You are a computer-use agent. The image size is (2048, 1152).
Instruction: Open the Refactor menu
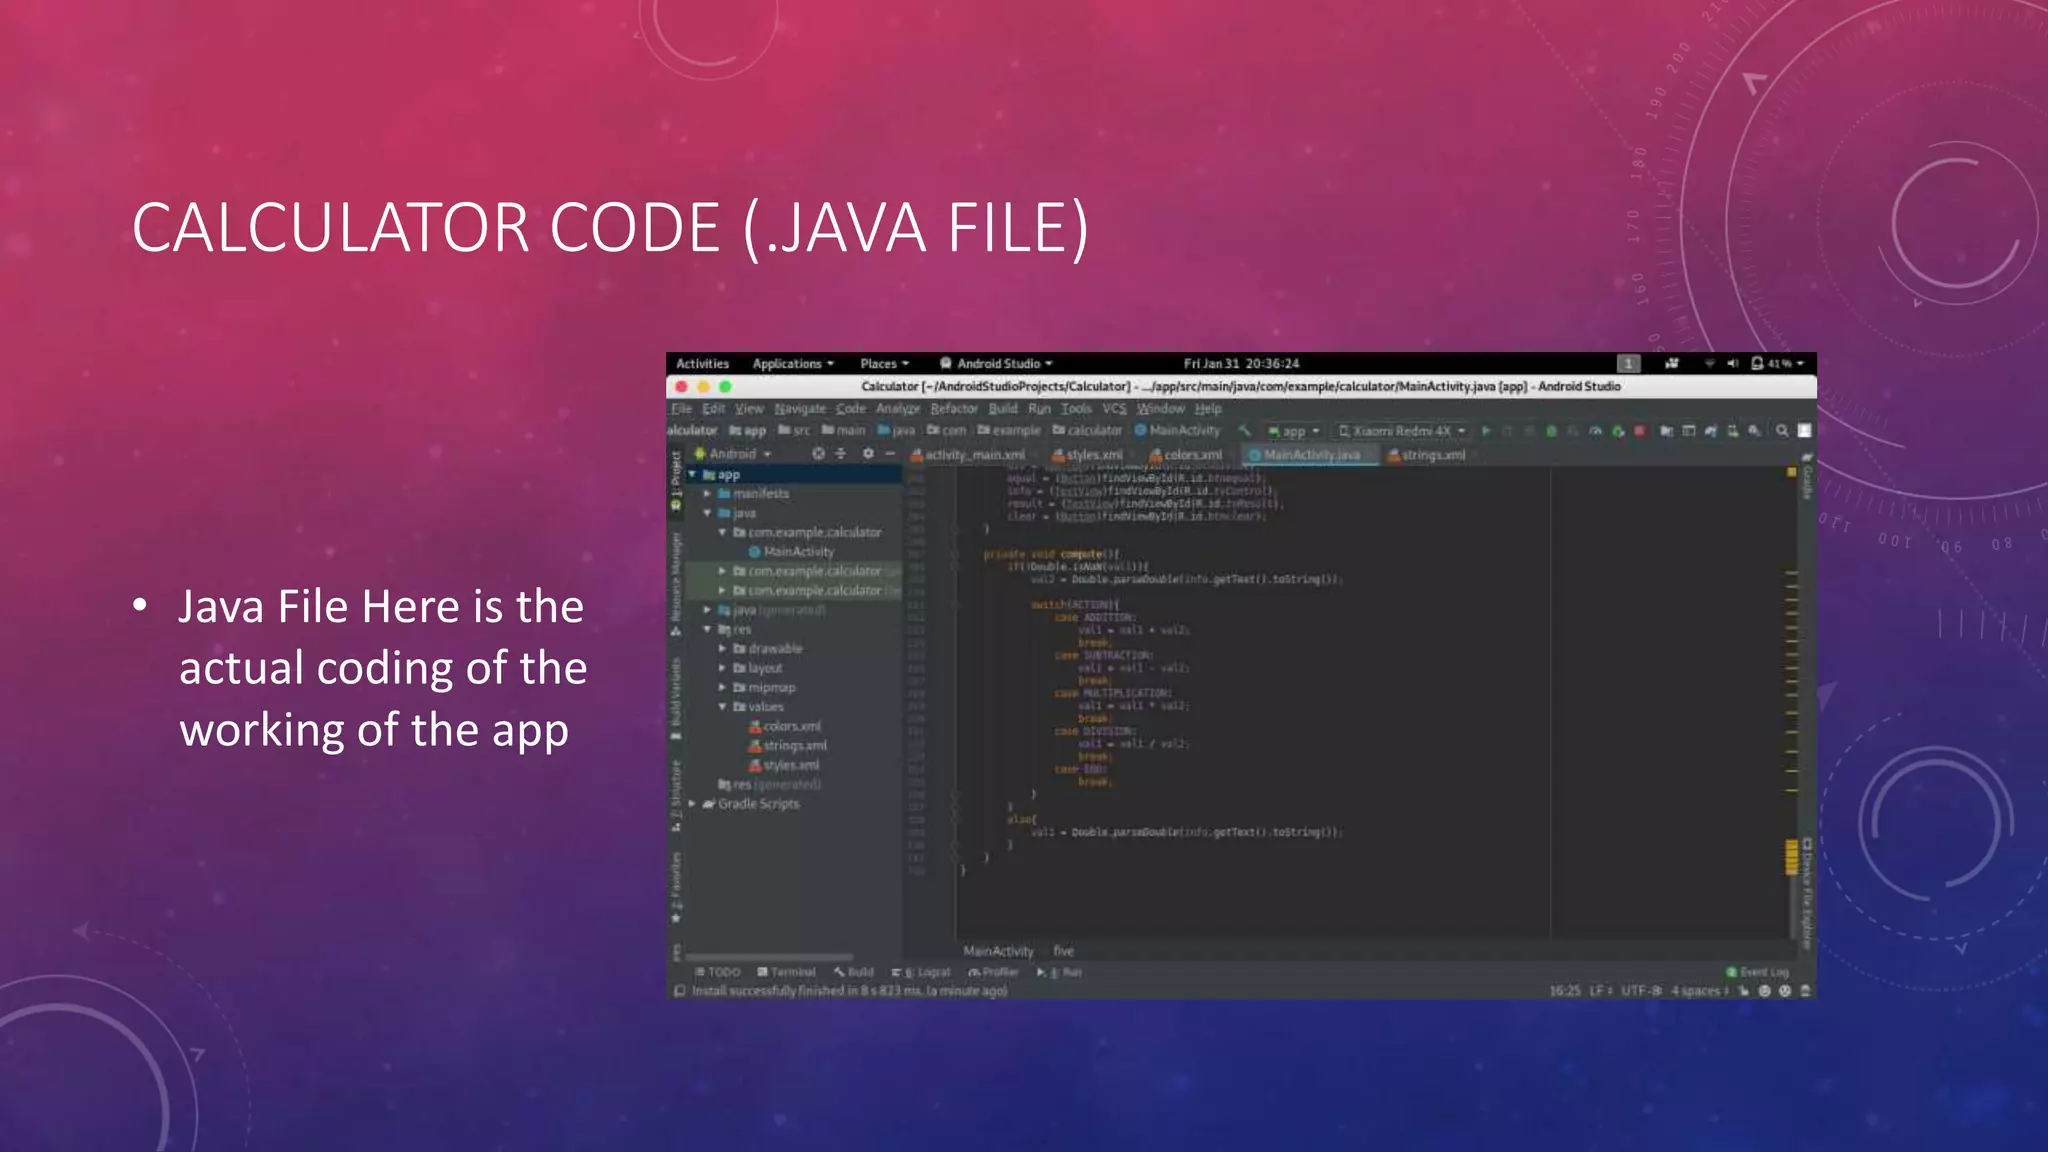[x=954, y=409]
